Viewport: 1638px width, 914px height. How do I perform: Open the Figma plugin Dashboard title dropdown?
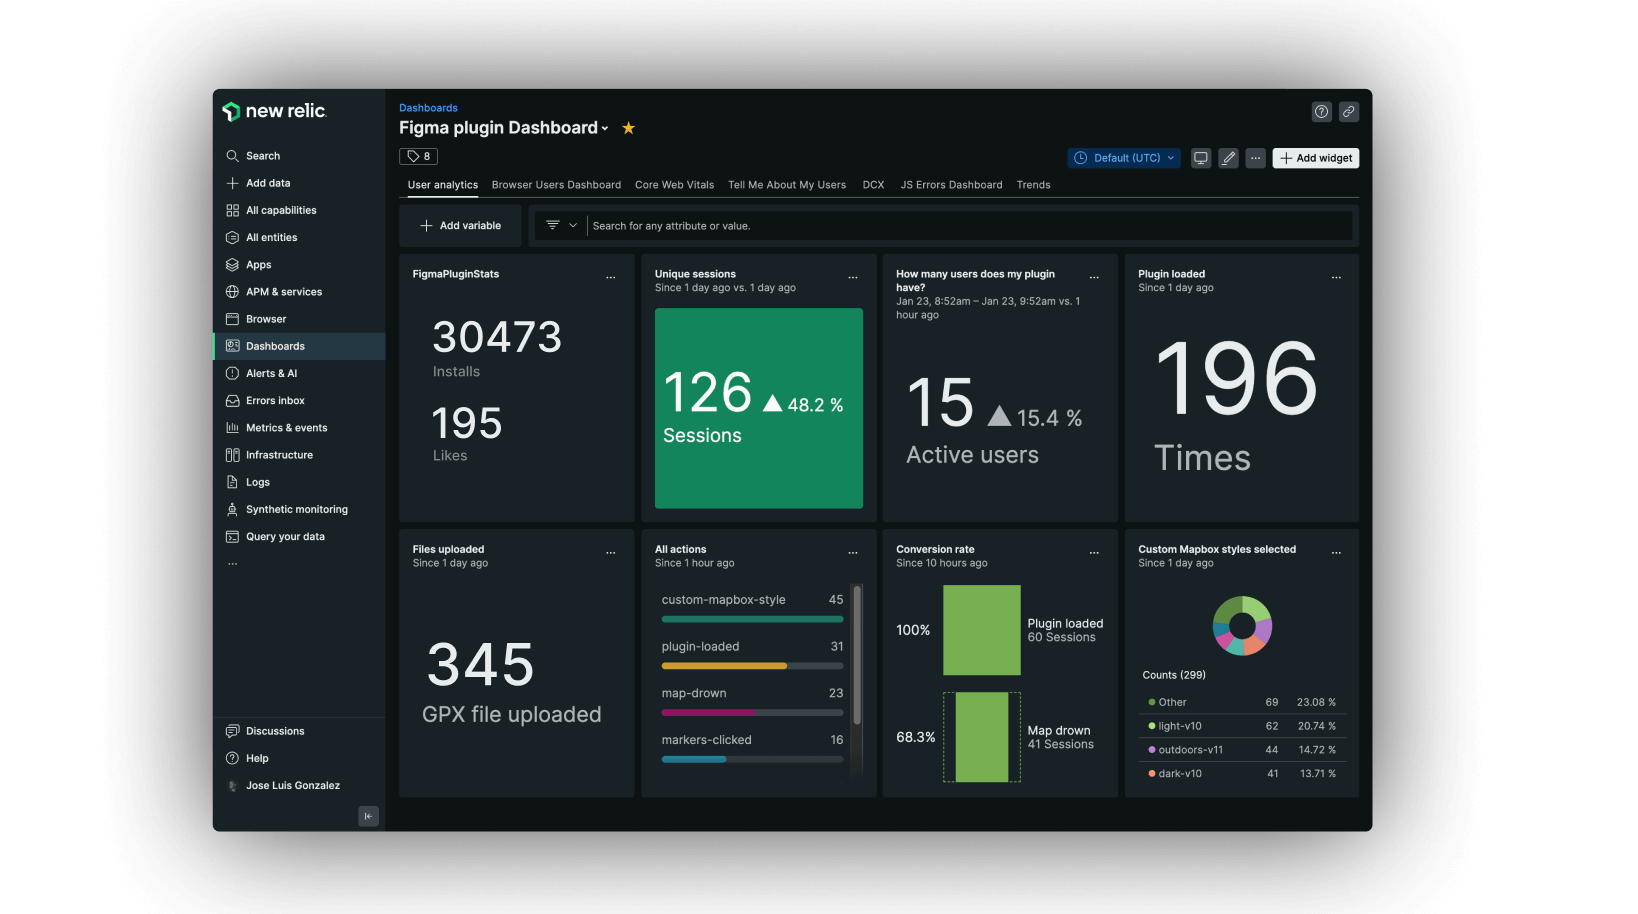pyautogui.click(x=504, y=128)
